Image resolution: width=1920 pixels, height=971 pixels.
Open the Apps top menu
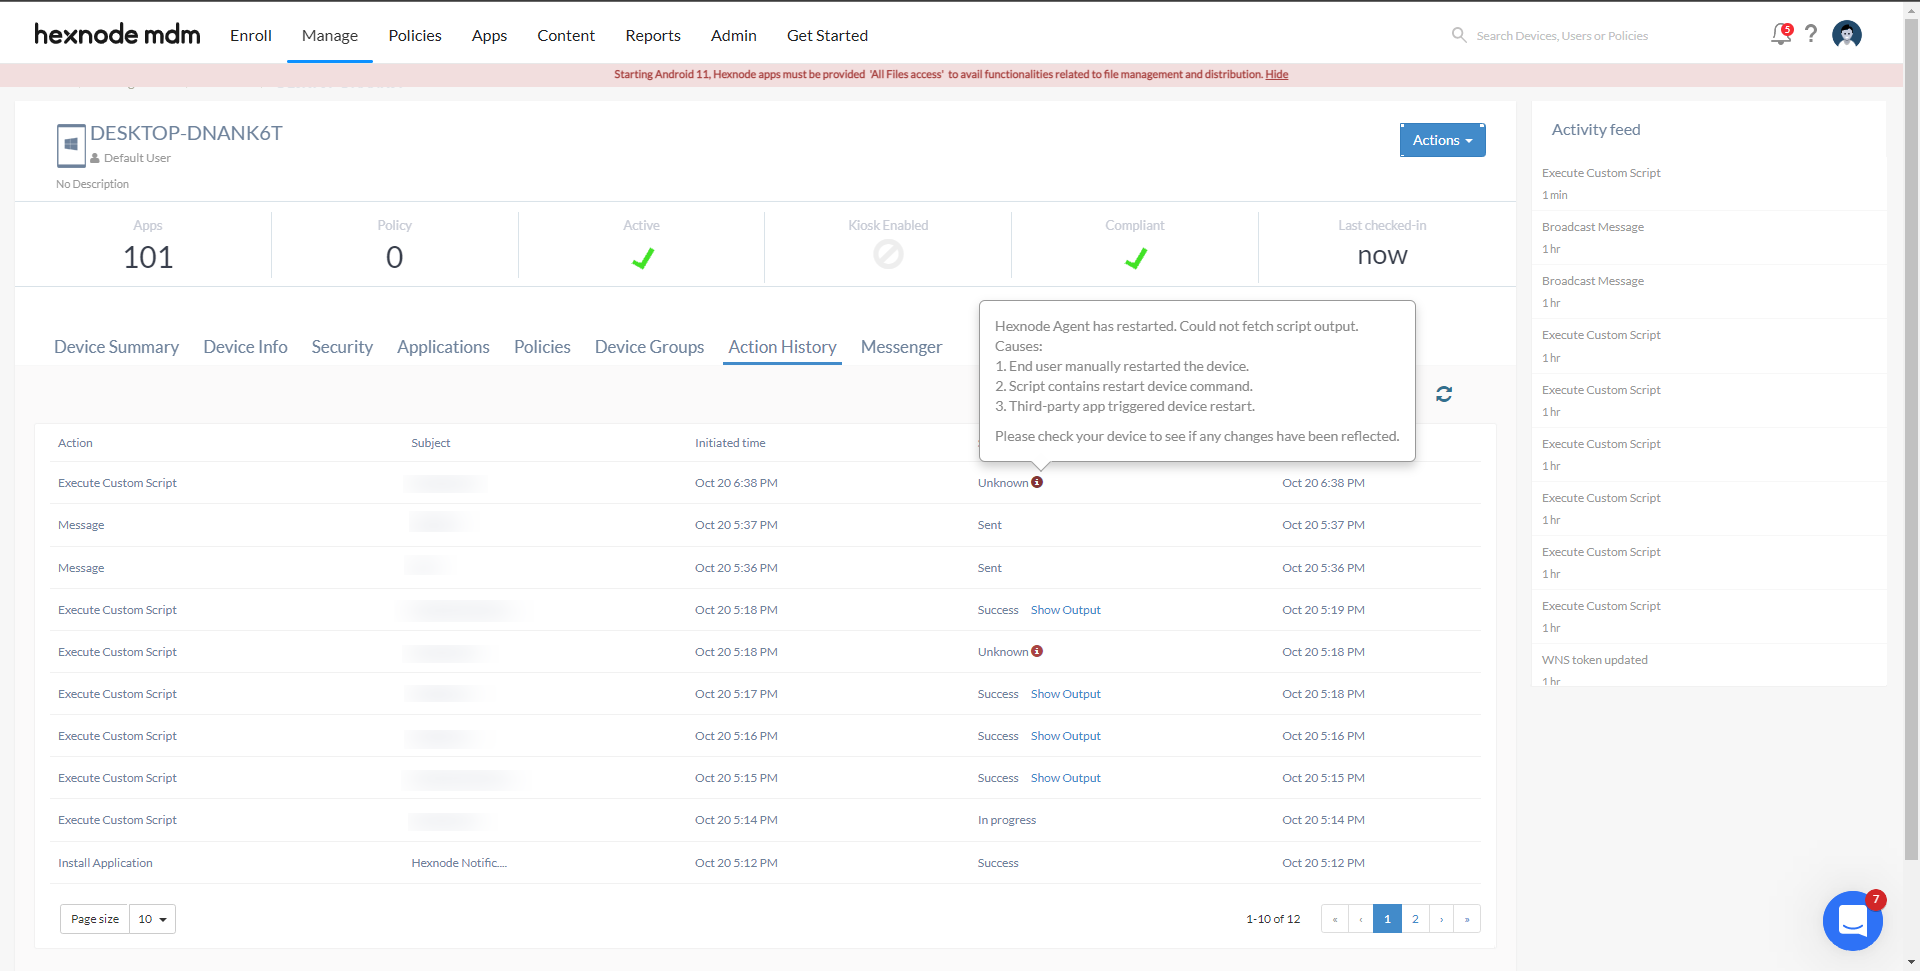click(489, 35)
